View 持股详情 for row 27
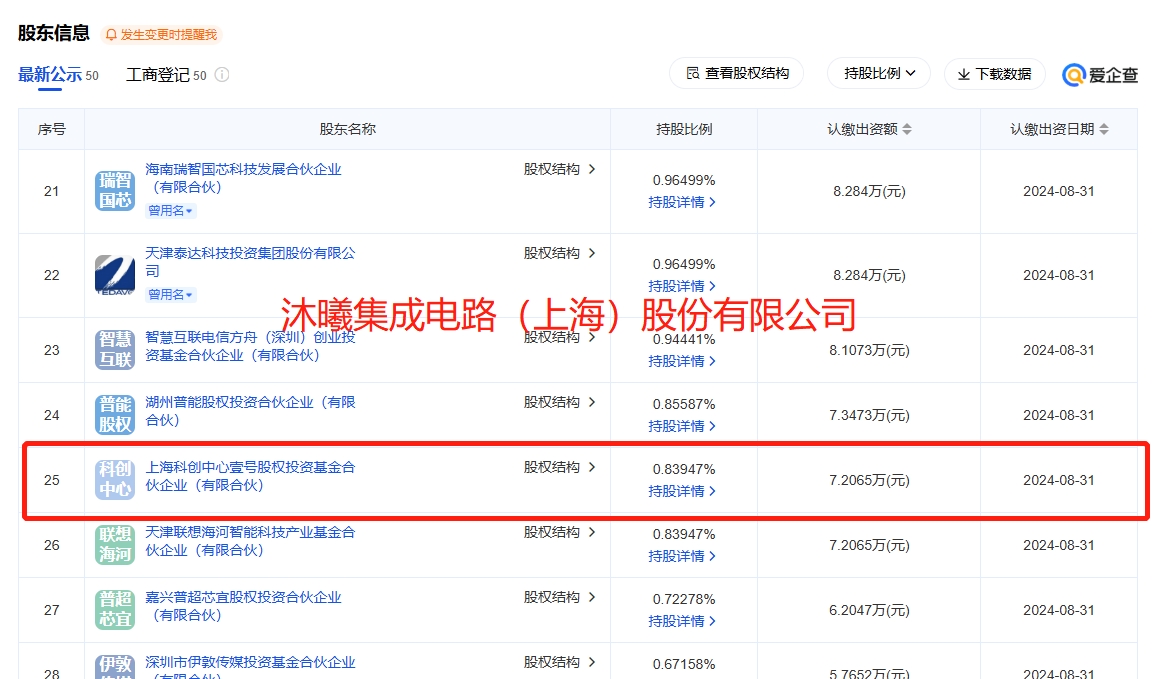 (682, 621)
